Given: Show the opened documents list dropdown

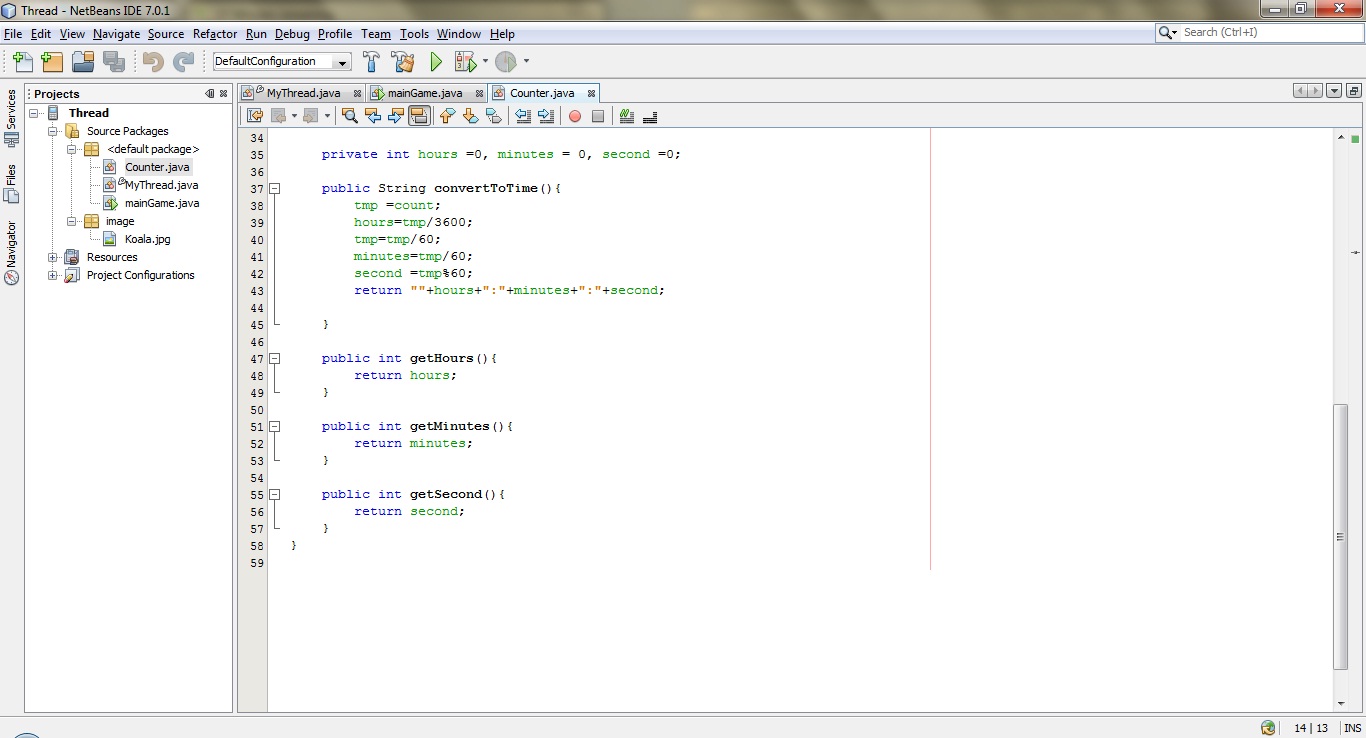Looking at the screenshot, I should point(1334,91).
